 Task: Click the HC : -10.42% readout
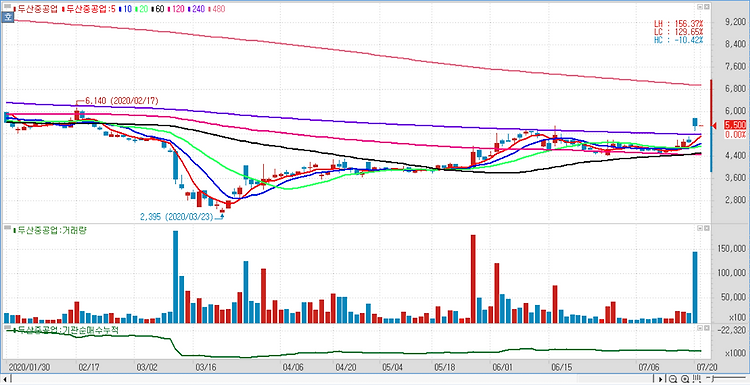679,40
